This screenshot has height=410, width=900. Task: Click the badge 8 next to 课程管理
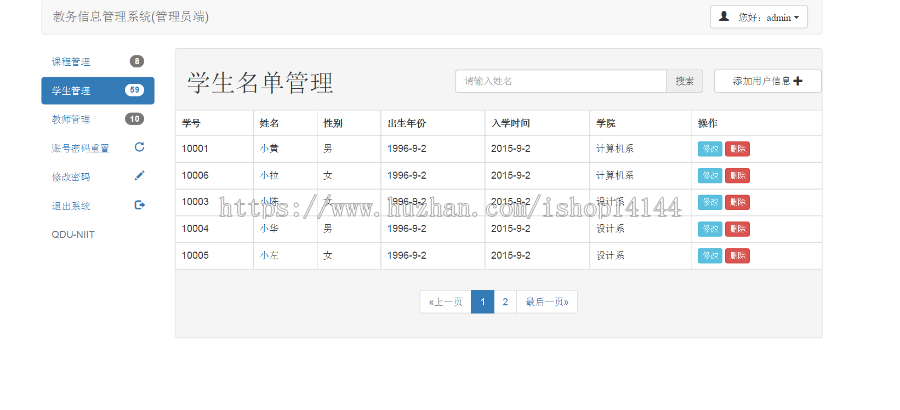point(137,61)
